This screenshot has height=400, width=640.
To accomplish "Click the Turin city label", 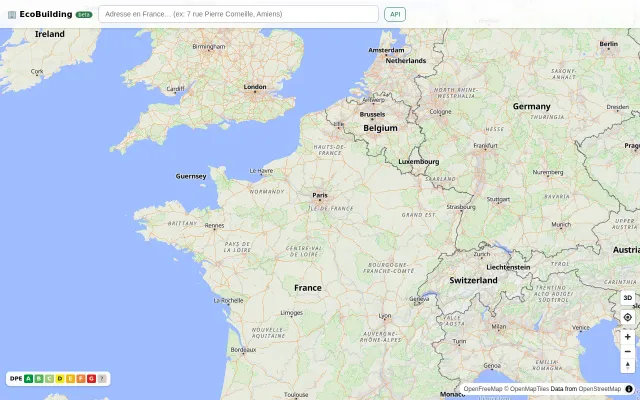I will pos(459,341).
